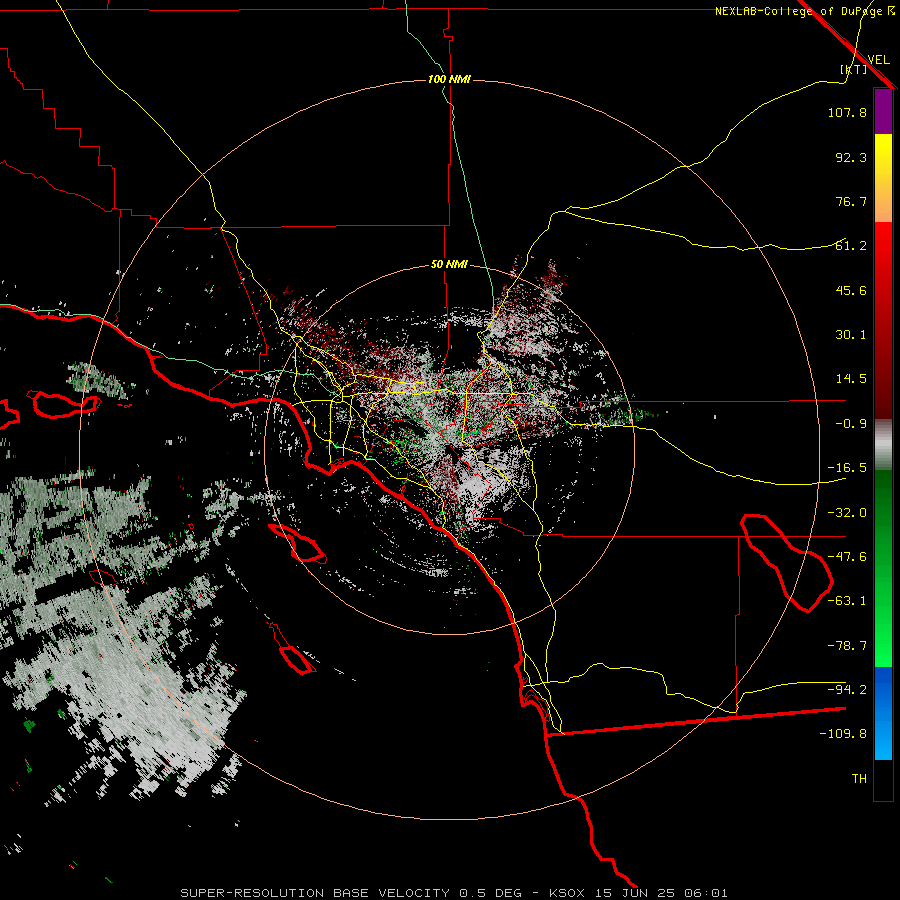Select the 76.7 scale value

(x=851, y=201)
